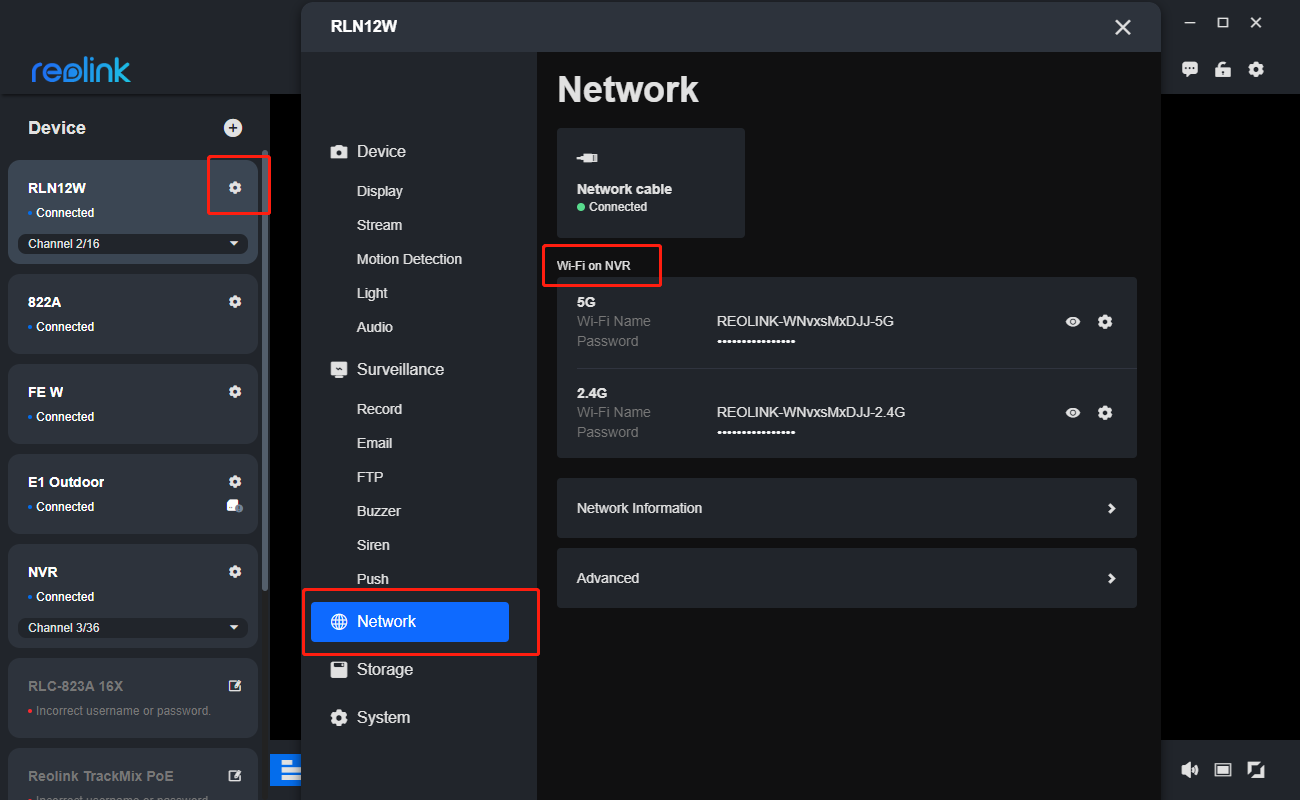Screen dimensions: 1300x800
Task: Click edit icon for RLC-823A 16X
Action: pyautogui.click(x=235, y=686)
